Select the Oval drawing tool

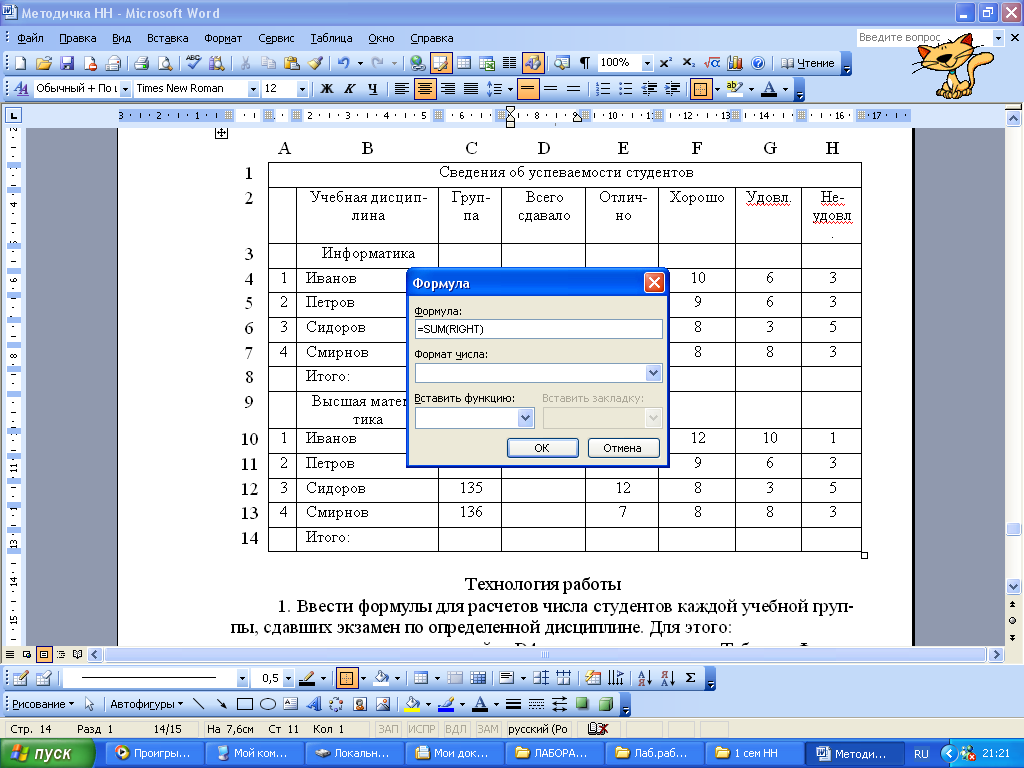268,704
